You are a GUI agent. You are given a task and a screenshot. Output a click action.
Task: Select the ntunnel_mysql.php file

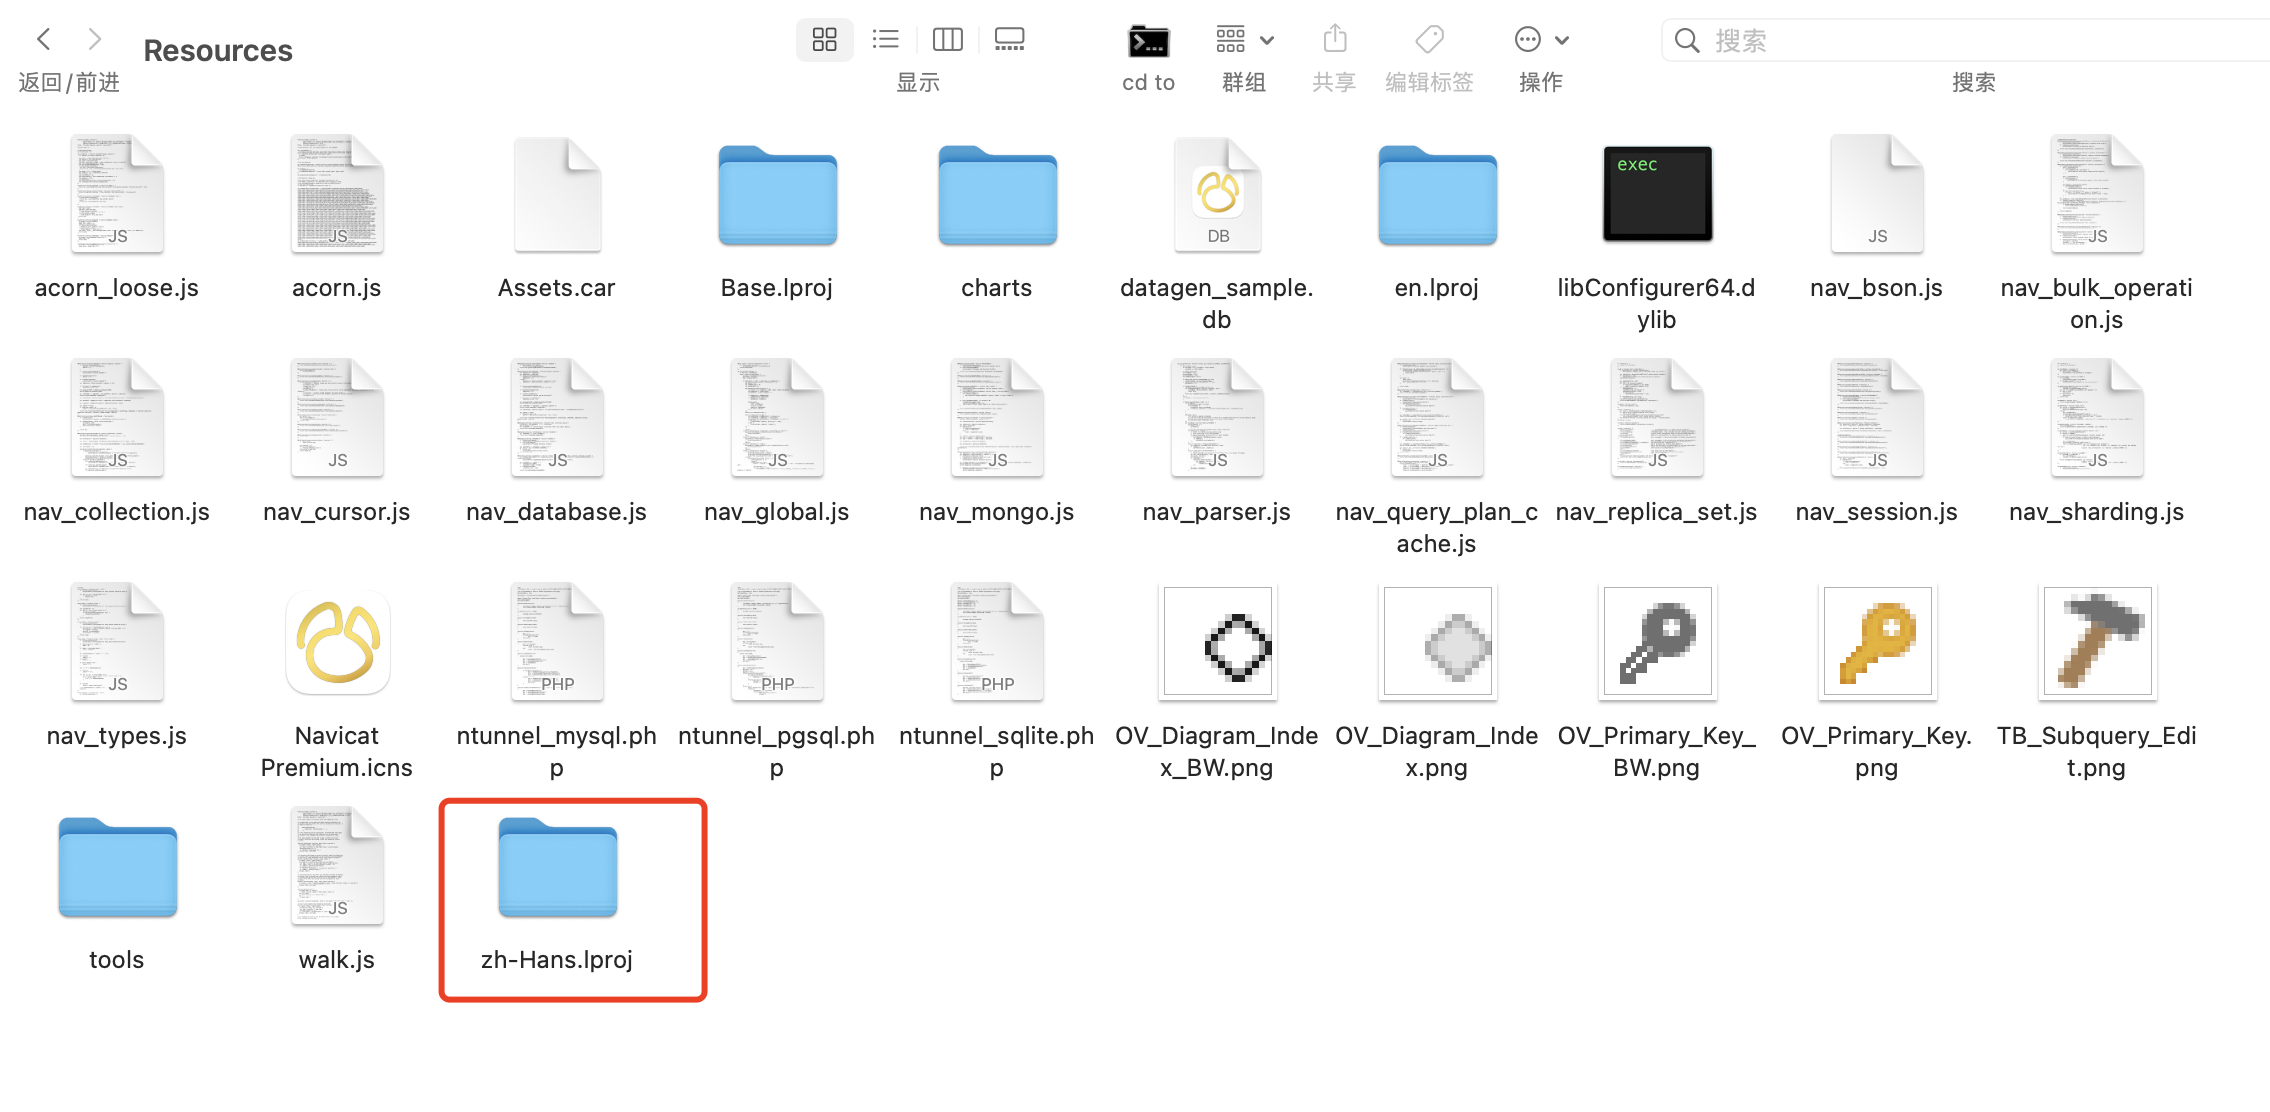pyautogui.click(x=557, y=642)
